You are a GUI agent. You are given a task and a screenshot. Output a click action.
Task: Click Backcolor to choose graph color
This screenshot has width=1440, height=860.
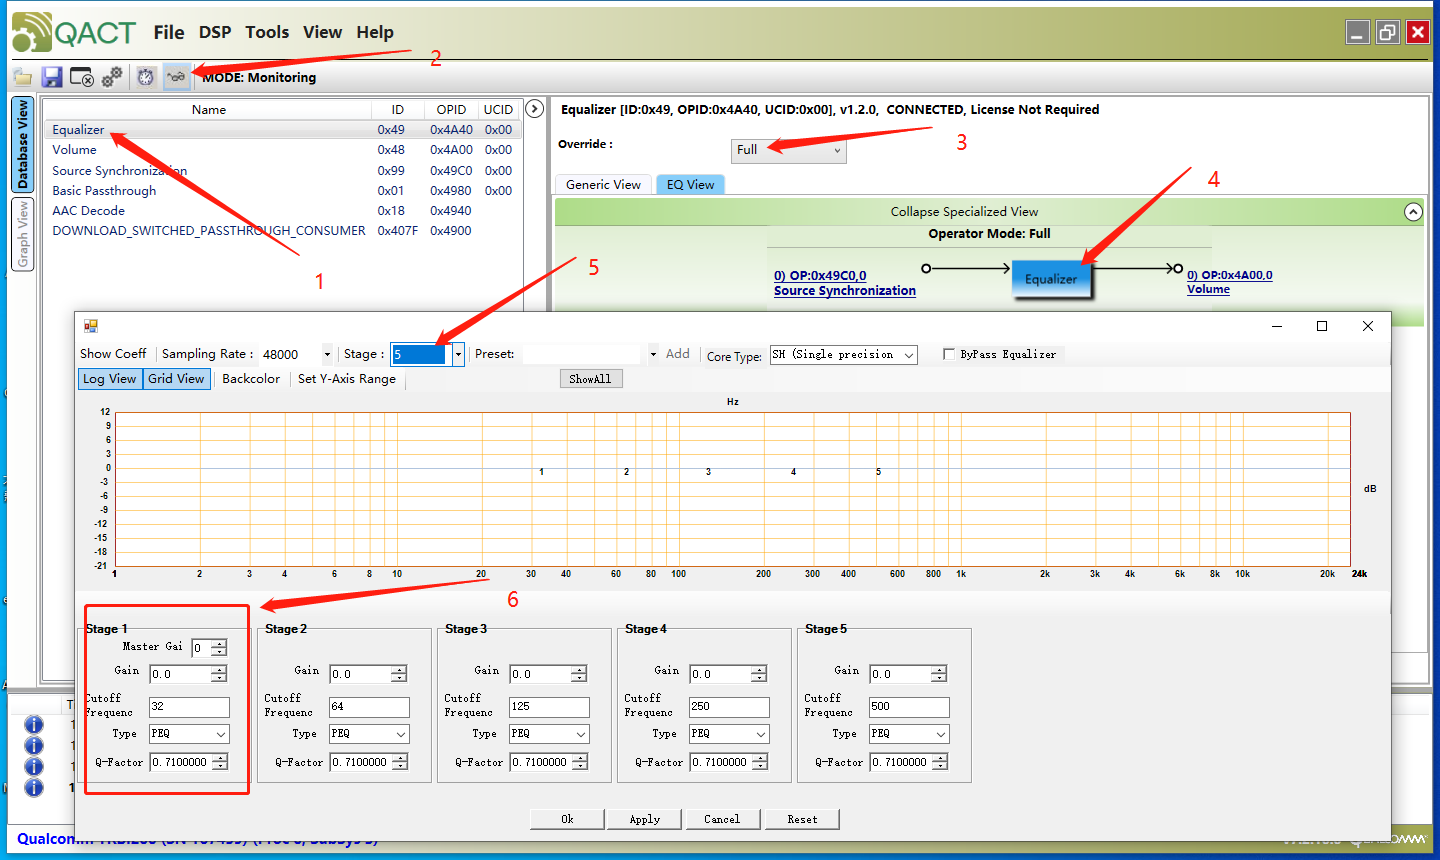[x=251, y=379]
